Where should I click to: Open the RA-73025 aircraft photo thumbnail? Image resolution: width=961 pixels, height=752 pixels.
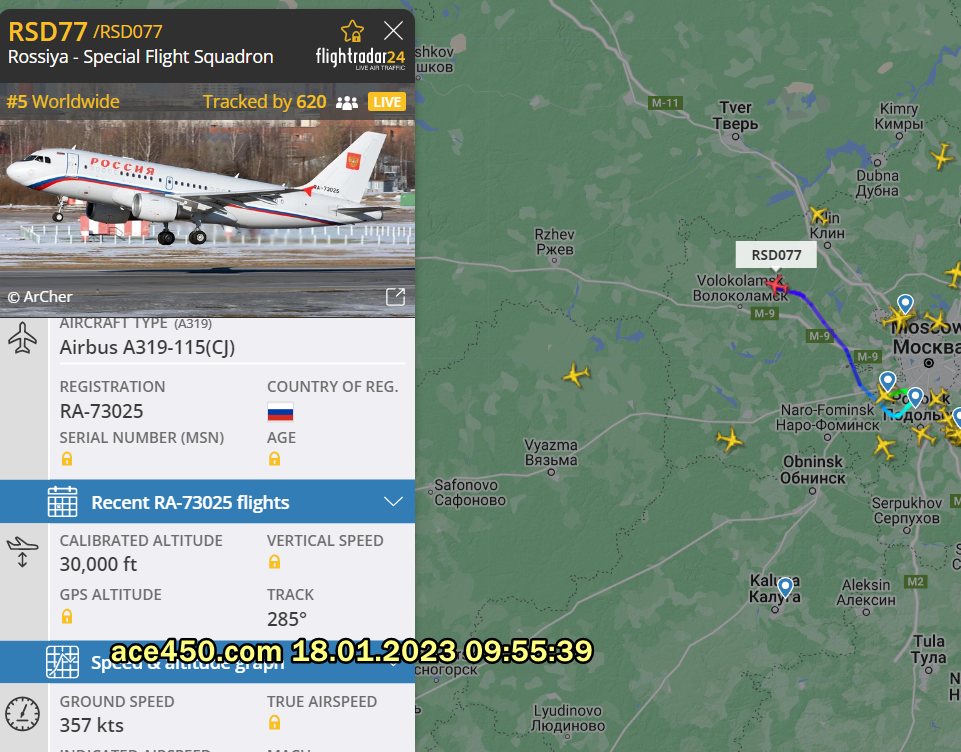click(x=207, y=218)
